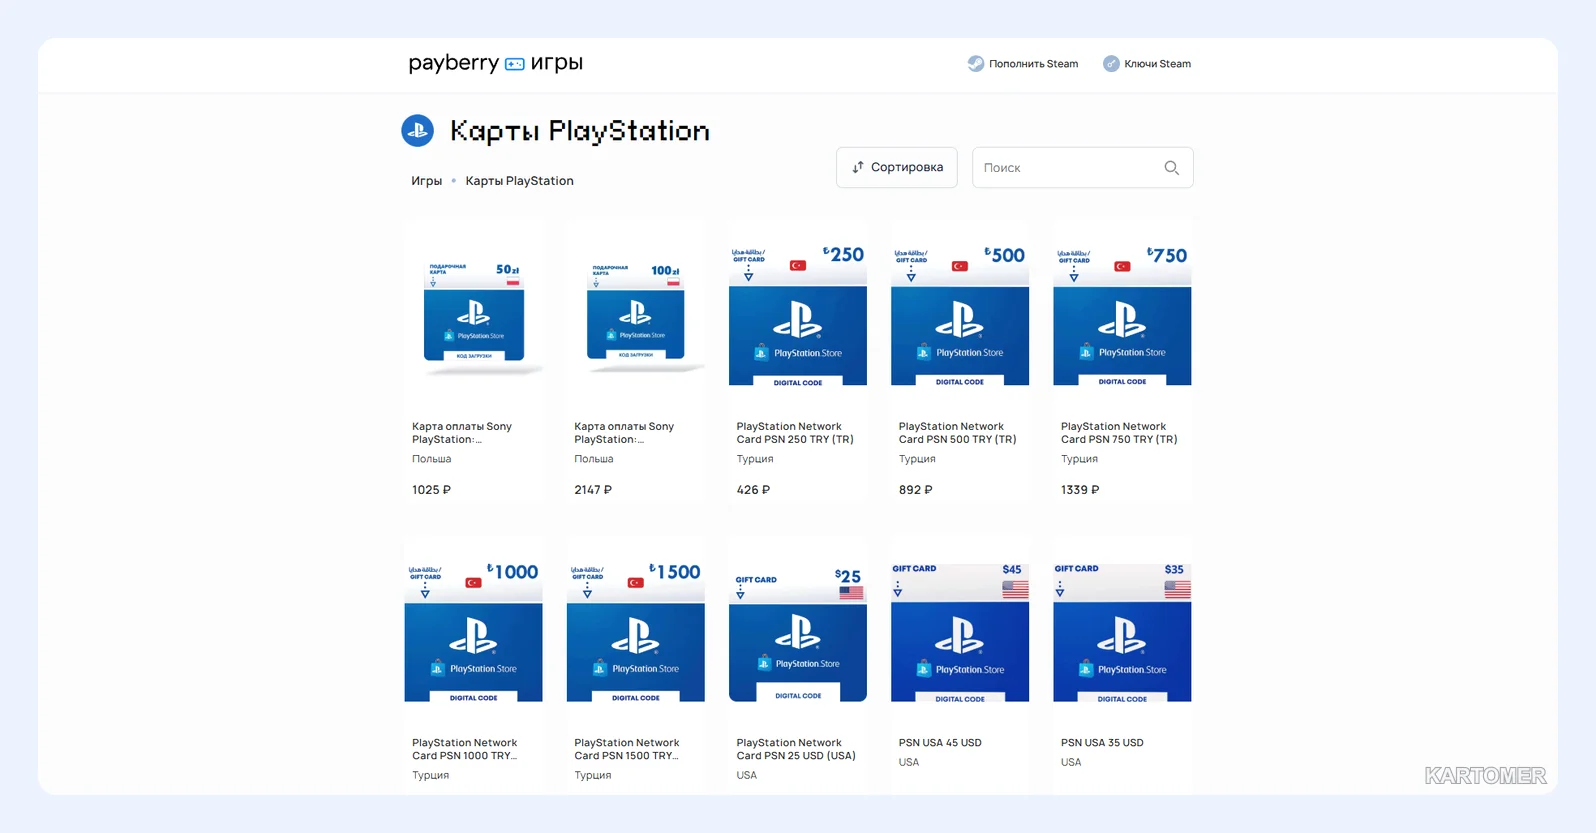Open the 500 TRY gift card image

pos(960,315)
